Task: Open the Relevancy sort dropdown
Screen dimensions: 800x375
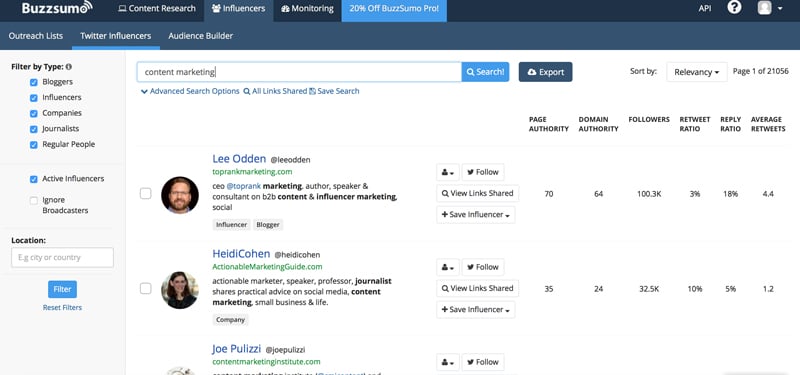Action: pyautogui.click(x=696, y=72)
